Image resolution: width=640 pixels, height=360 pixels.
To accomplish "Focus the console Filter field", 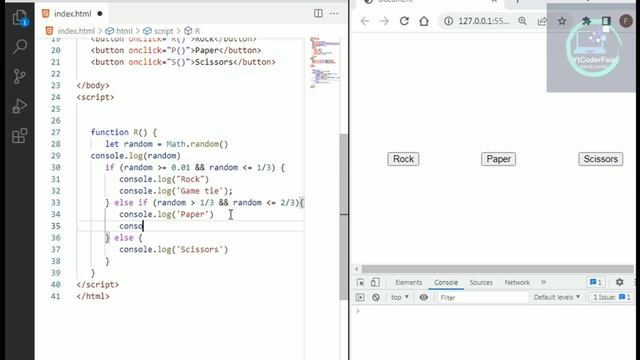I will point(482,298).
